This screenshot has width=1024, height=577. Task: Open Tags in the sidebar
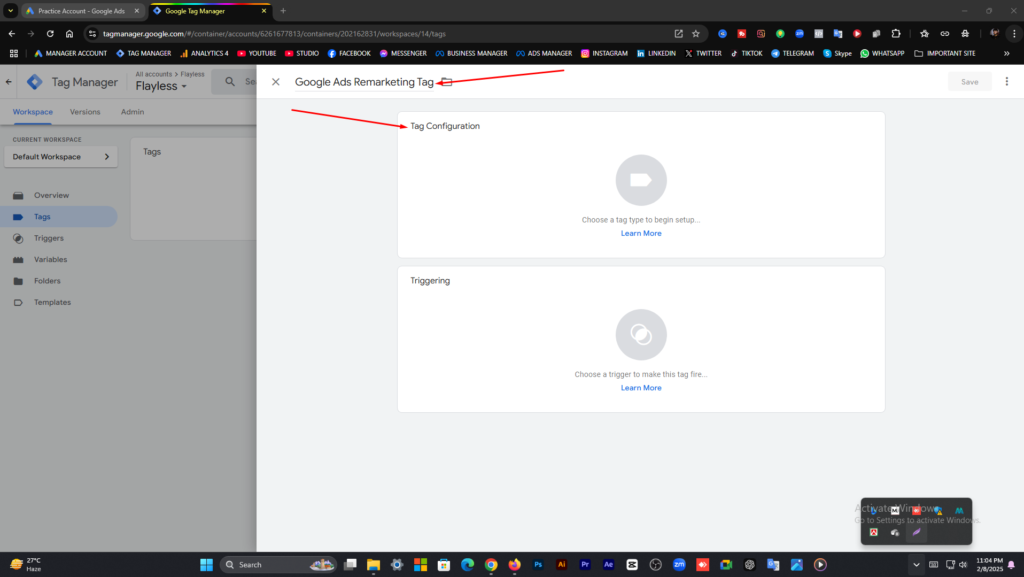click(42, 217)
